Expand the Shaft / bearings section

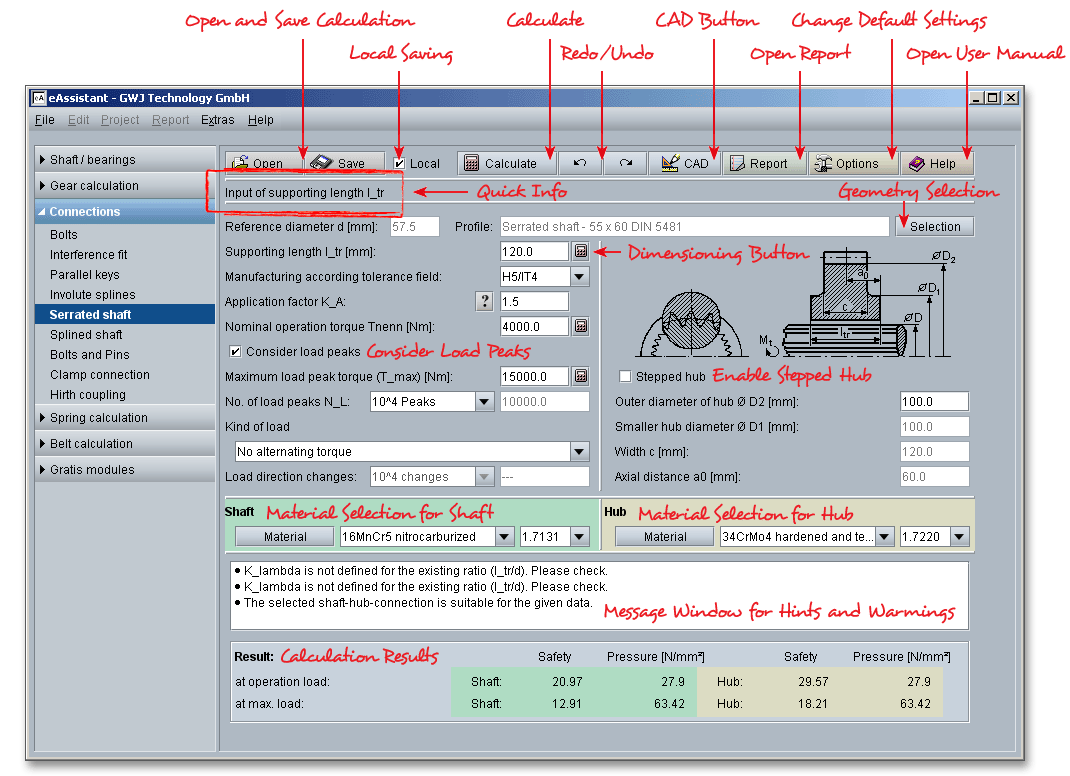(125, 159)
